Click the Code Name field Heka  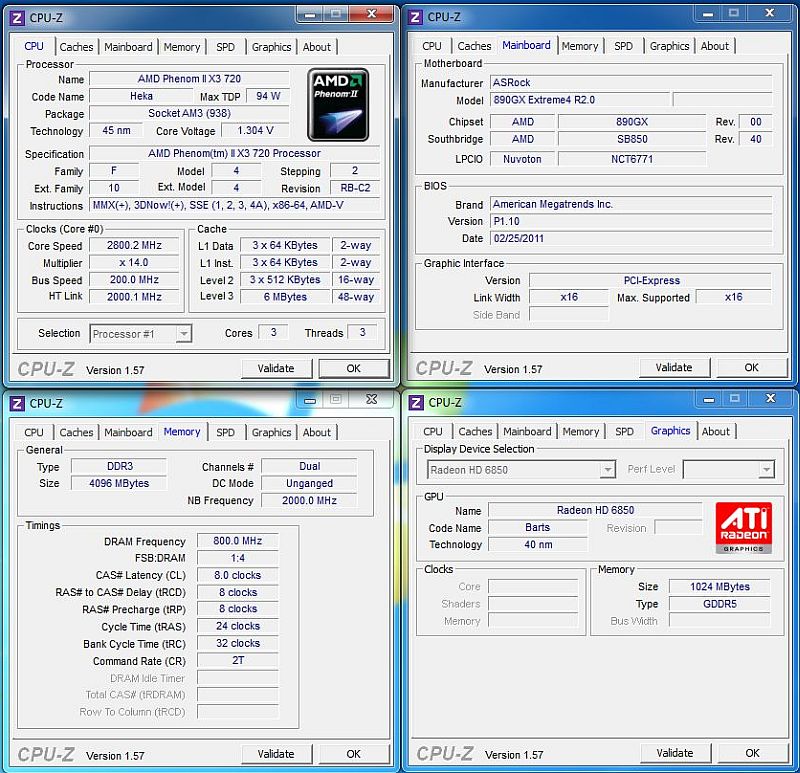coord(141,96)
